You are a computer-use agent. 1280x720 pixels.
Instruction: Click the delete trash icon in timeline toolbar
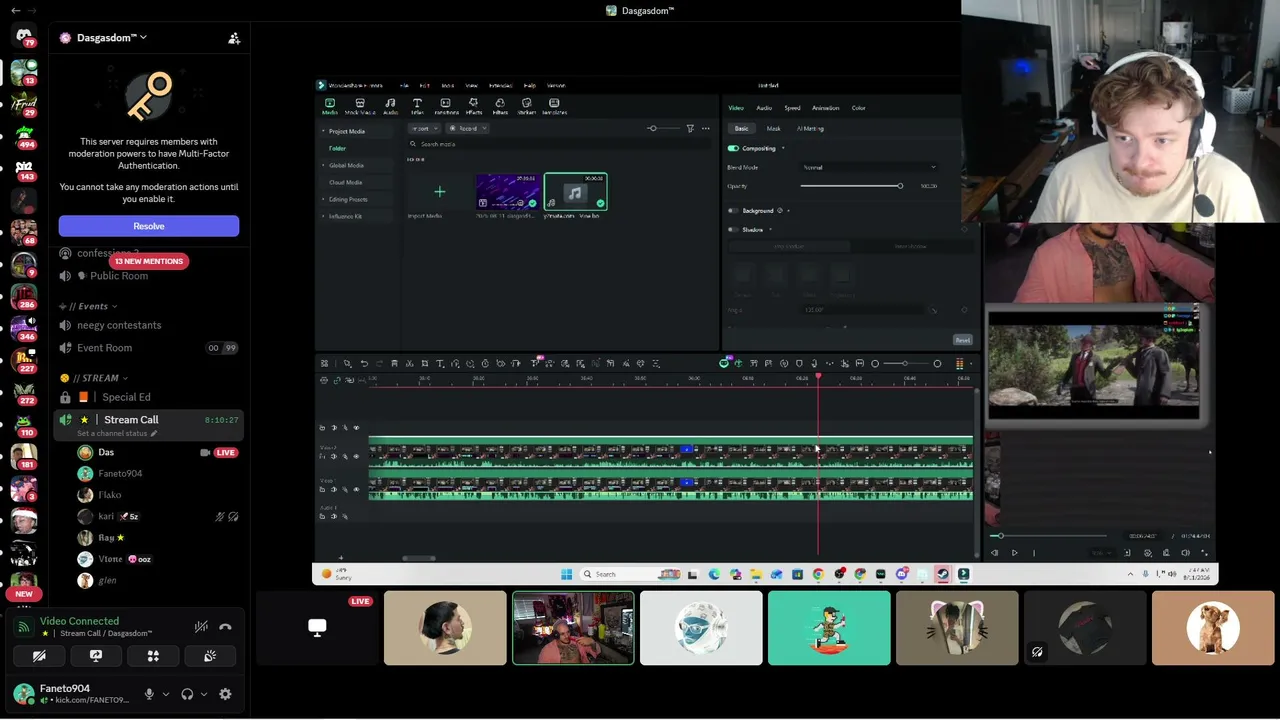click(394, 363)
